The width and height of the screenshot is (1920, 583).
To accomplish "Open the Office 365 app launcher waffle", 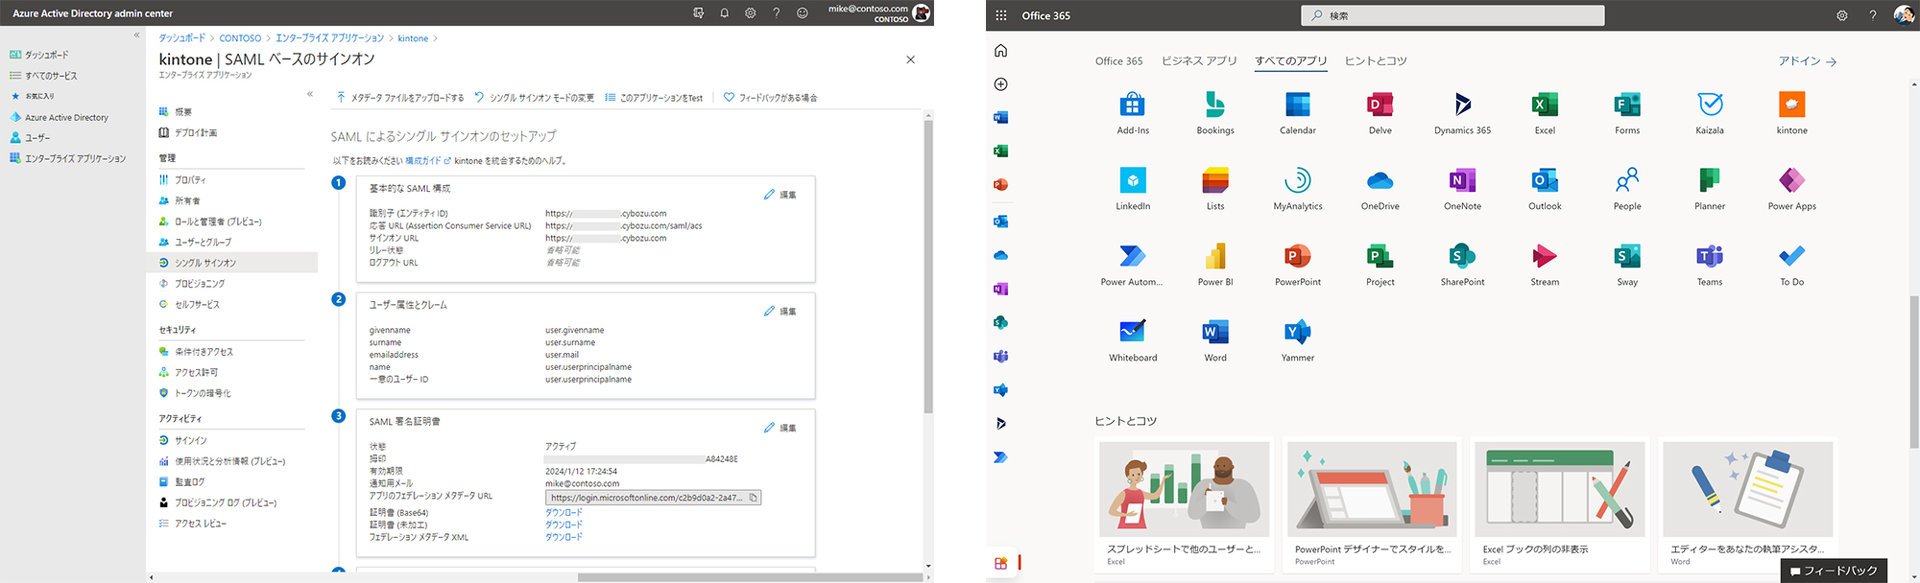I will (1001, 15).
